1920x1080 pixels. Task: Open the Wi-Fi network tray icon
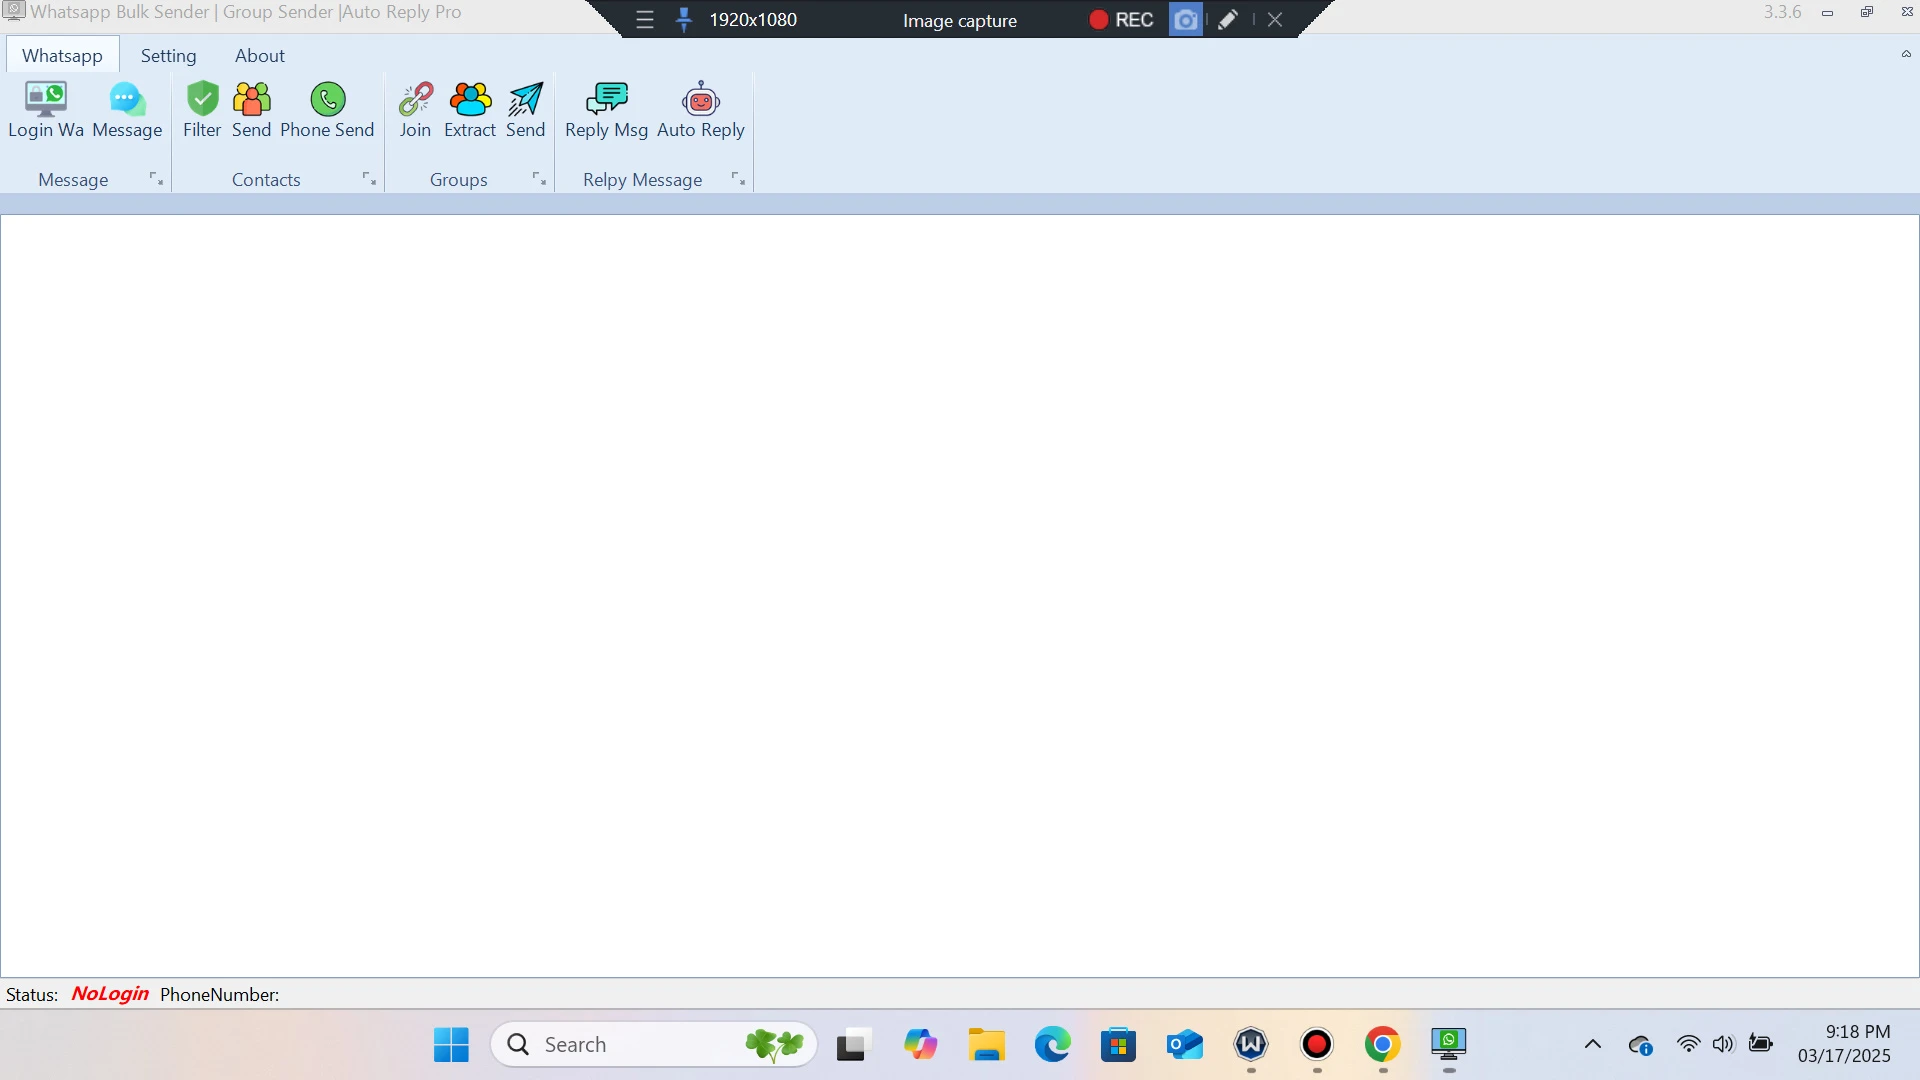pos(1689,1044)
